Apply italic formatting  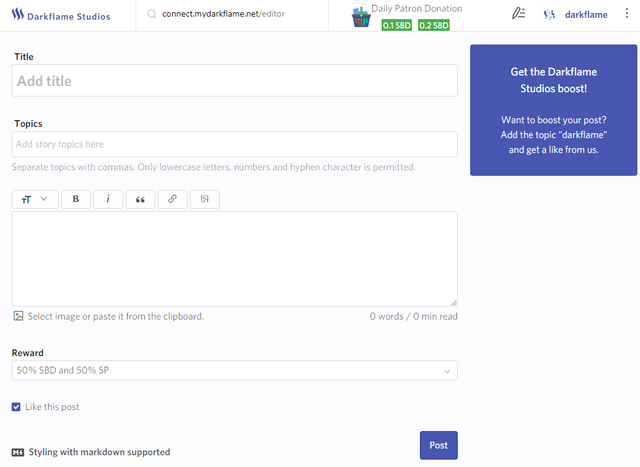pos(108,199)
